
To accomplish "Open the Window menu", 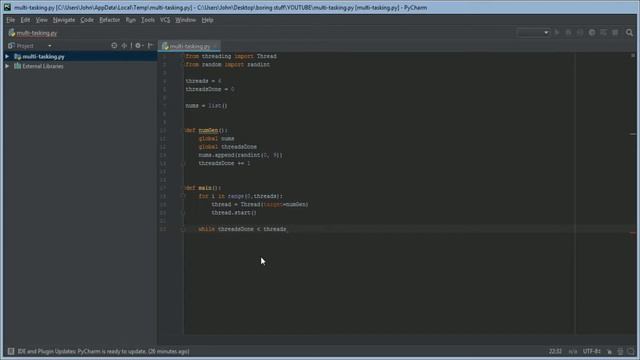I will coord(185,20).
